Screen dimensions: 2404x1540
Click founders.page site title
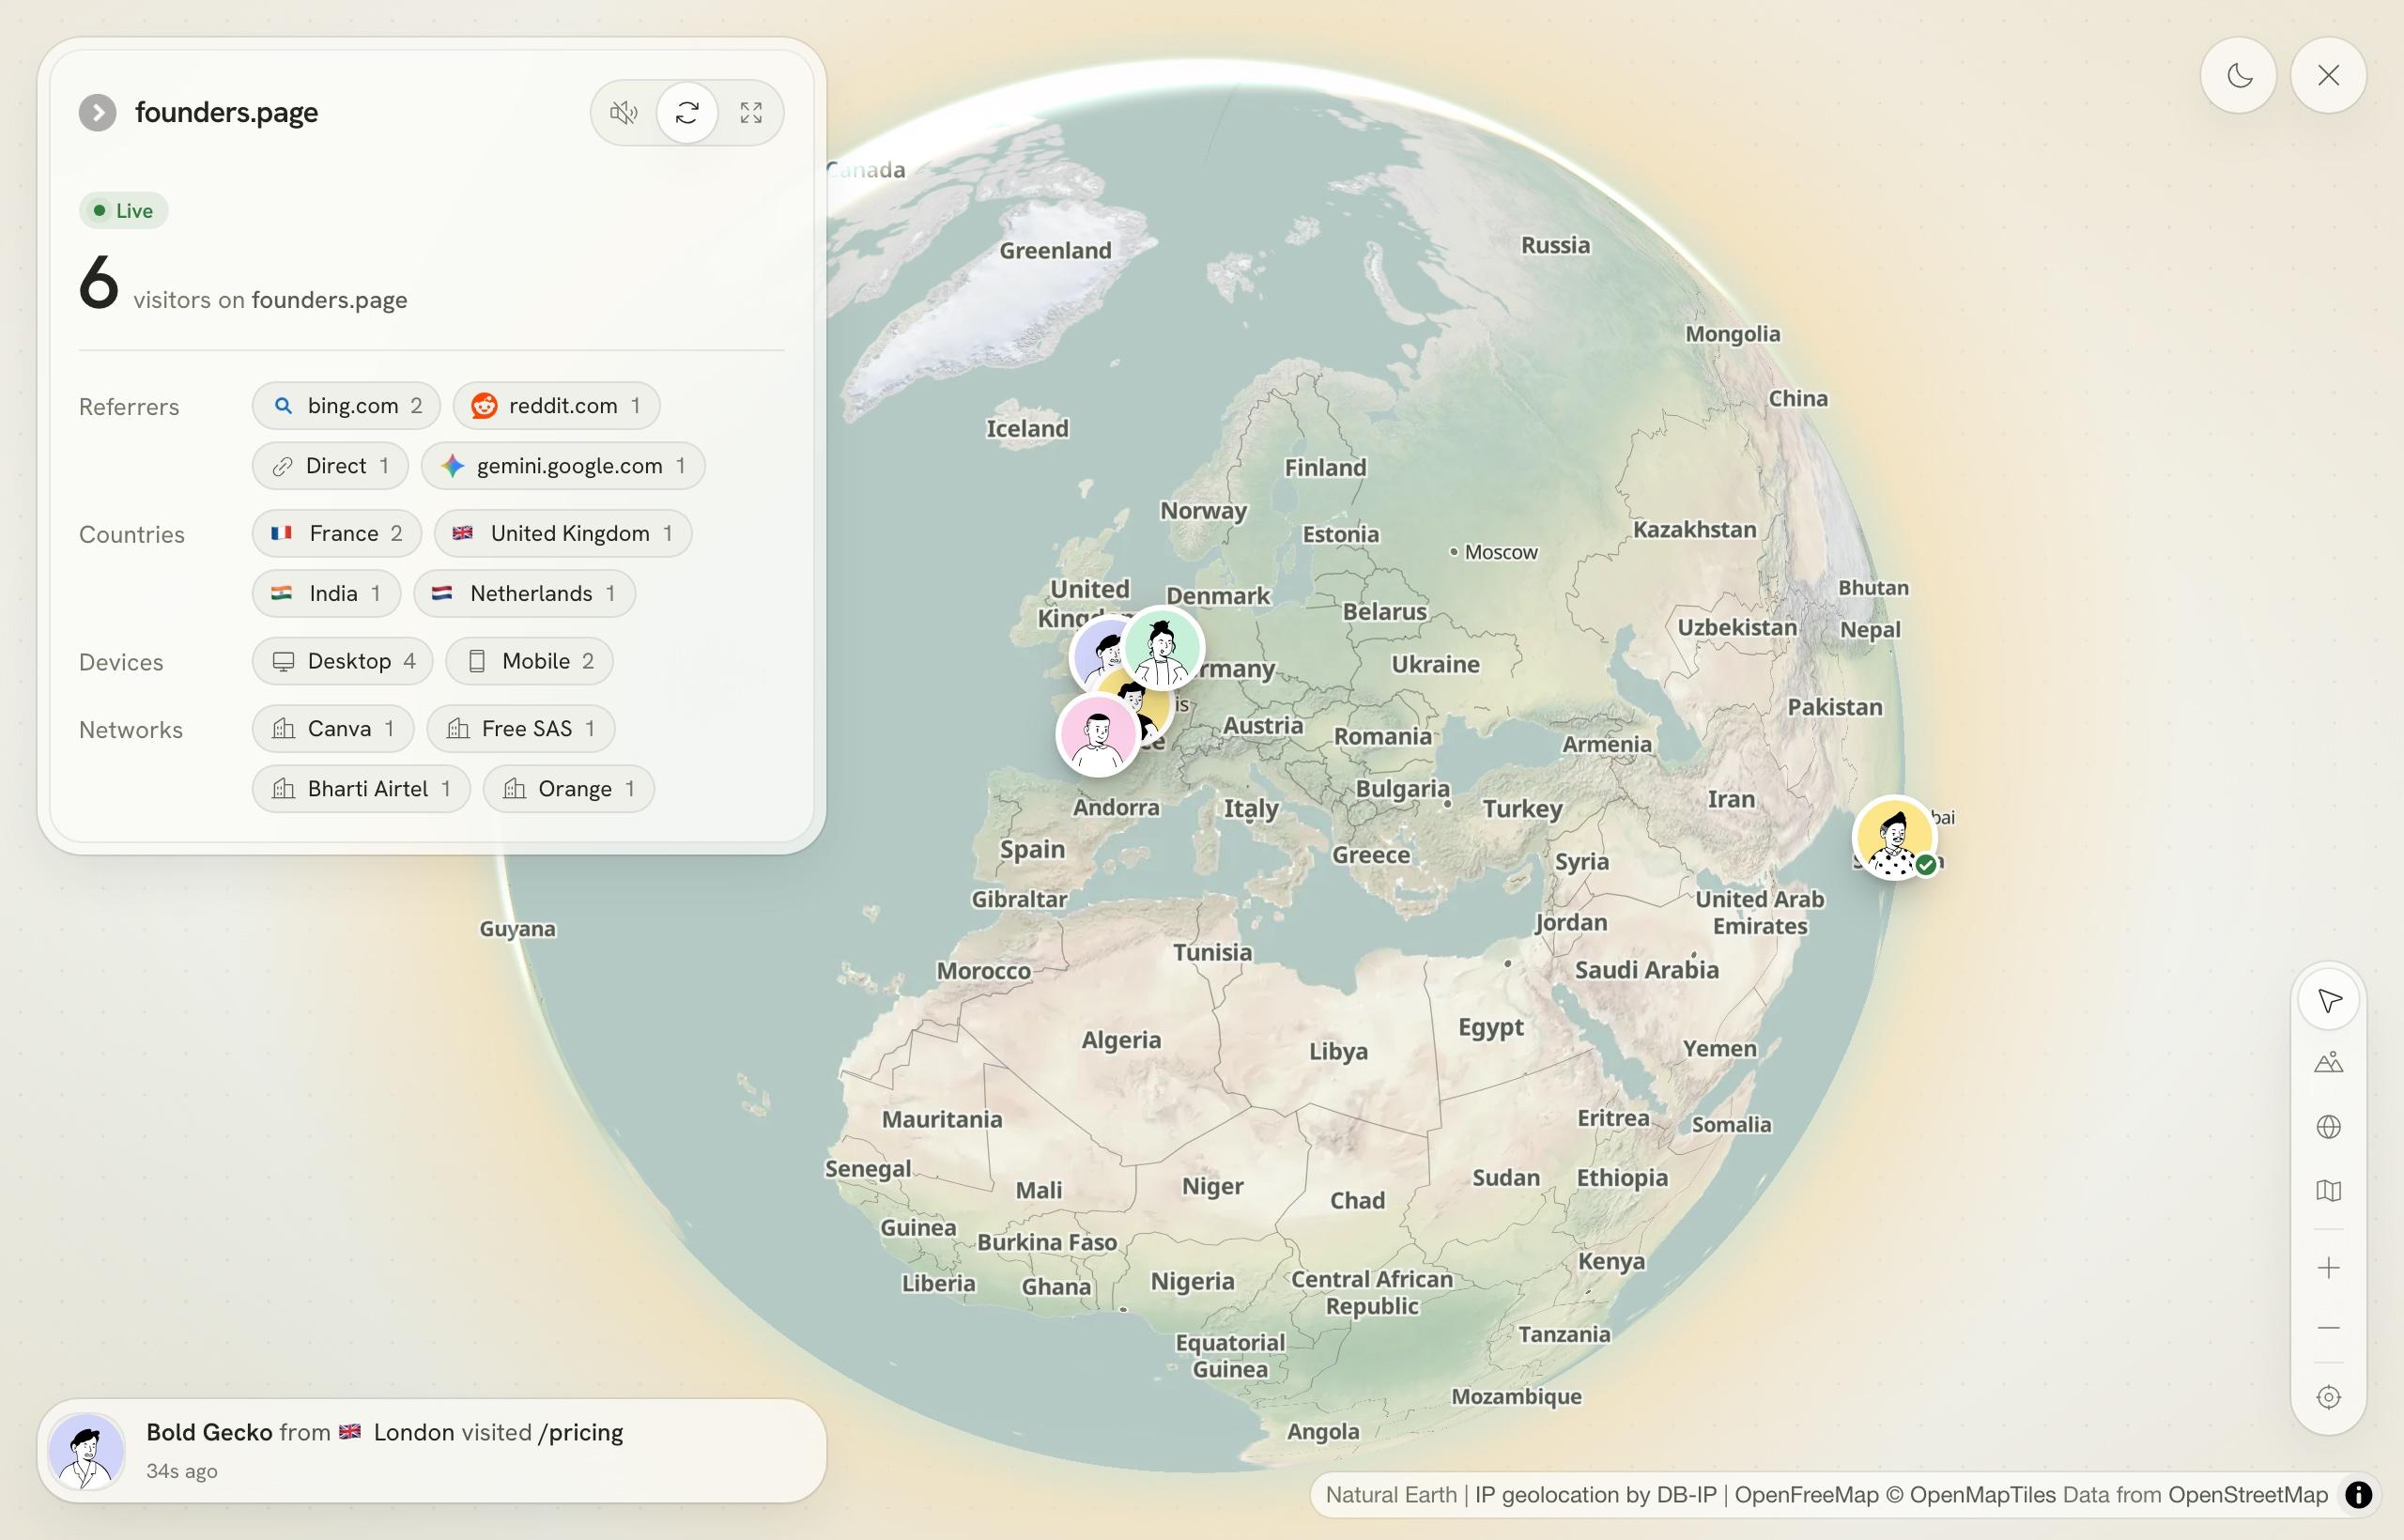[226, 112]
